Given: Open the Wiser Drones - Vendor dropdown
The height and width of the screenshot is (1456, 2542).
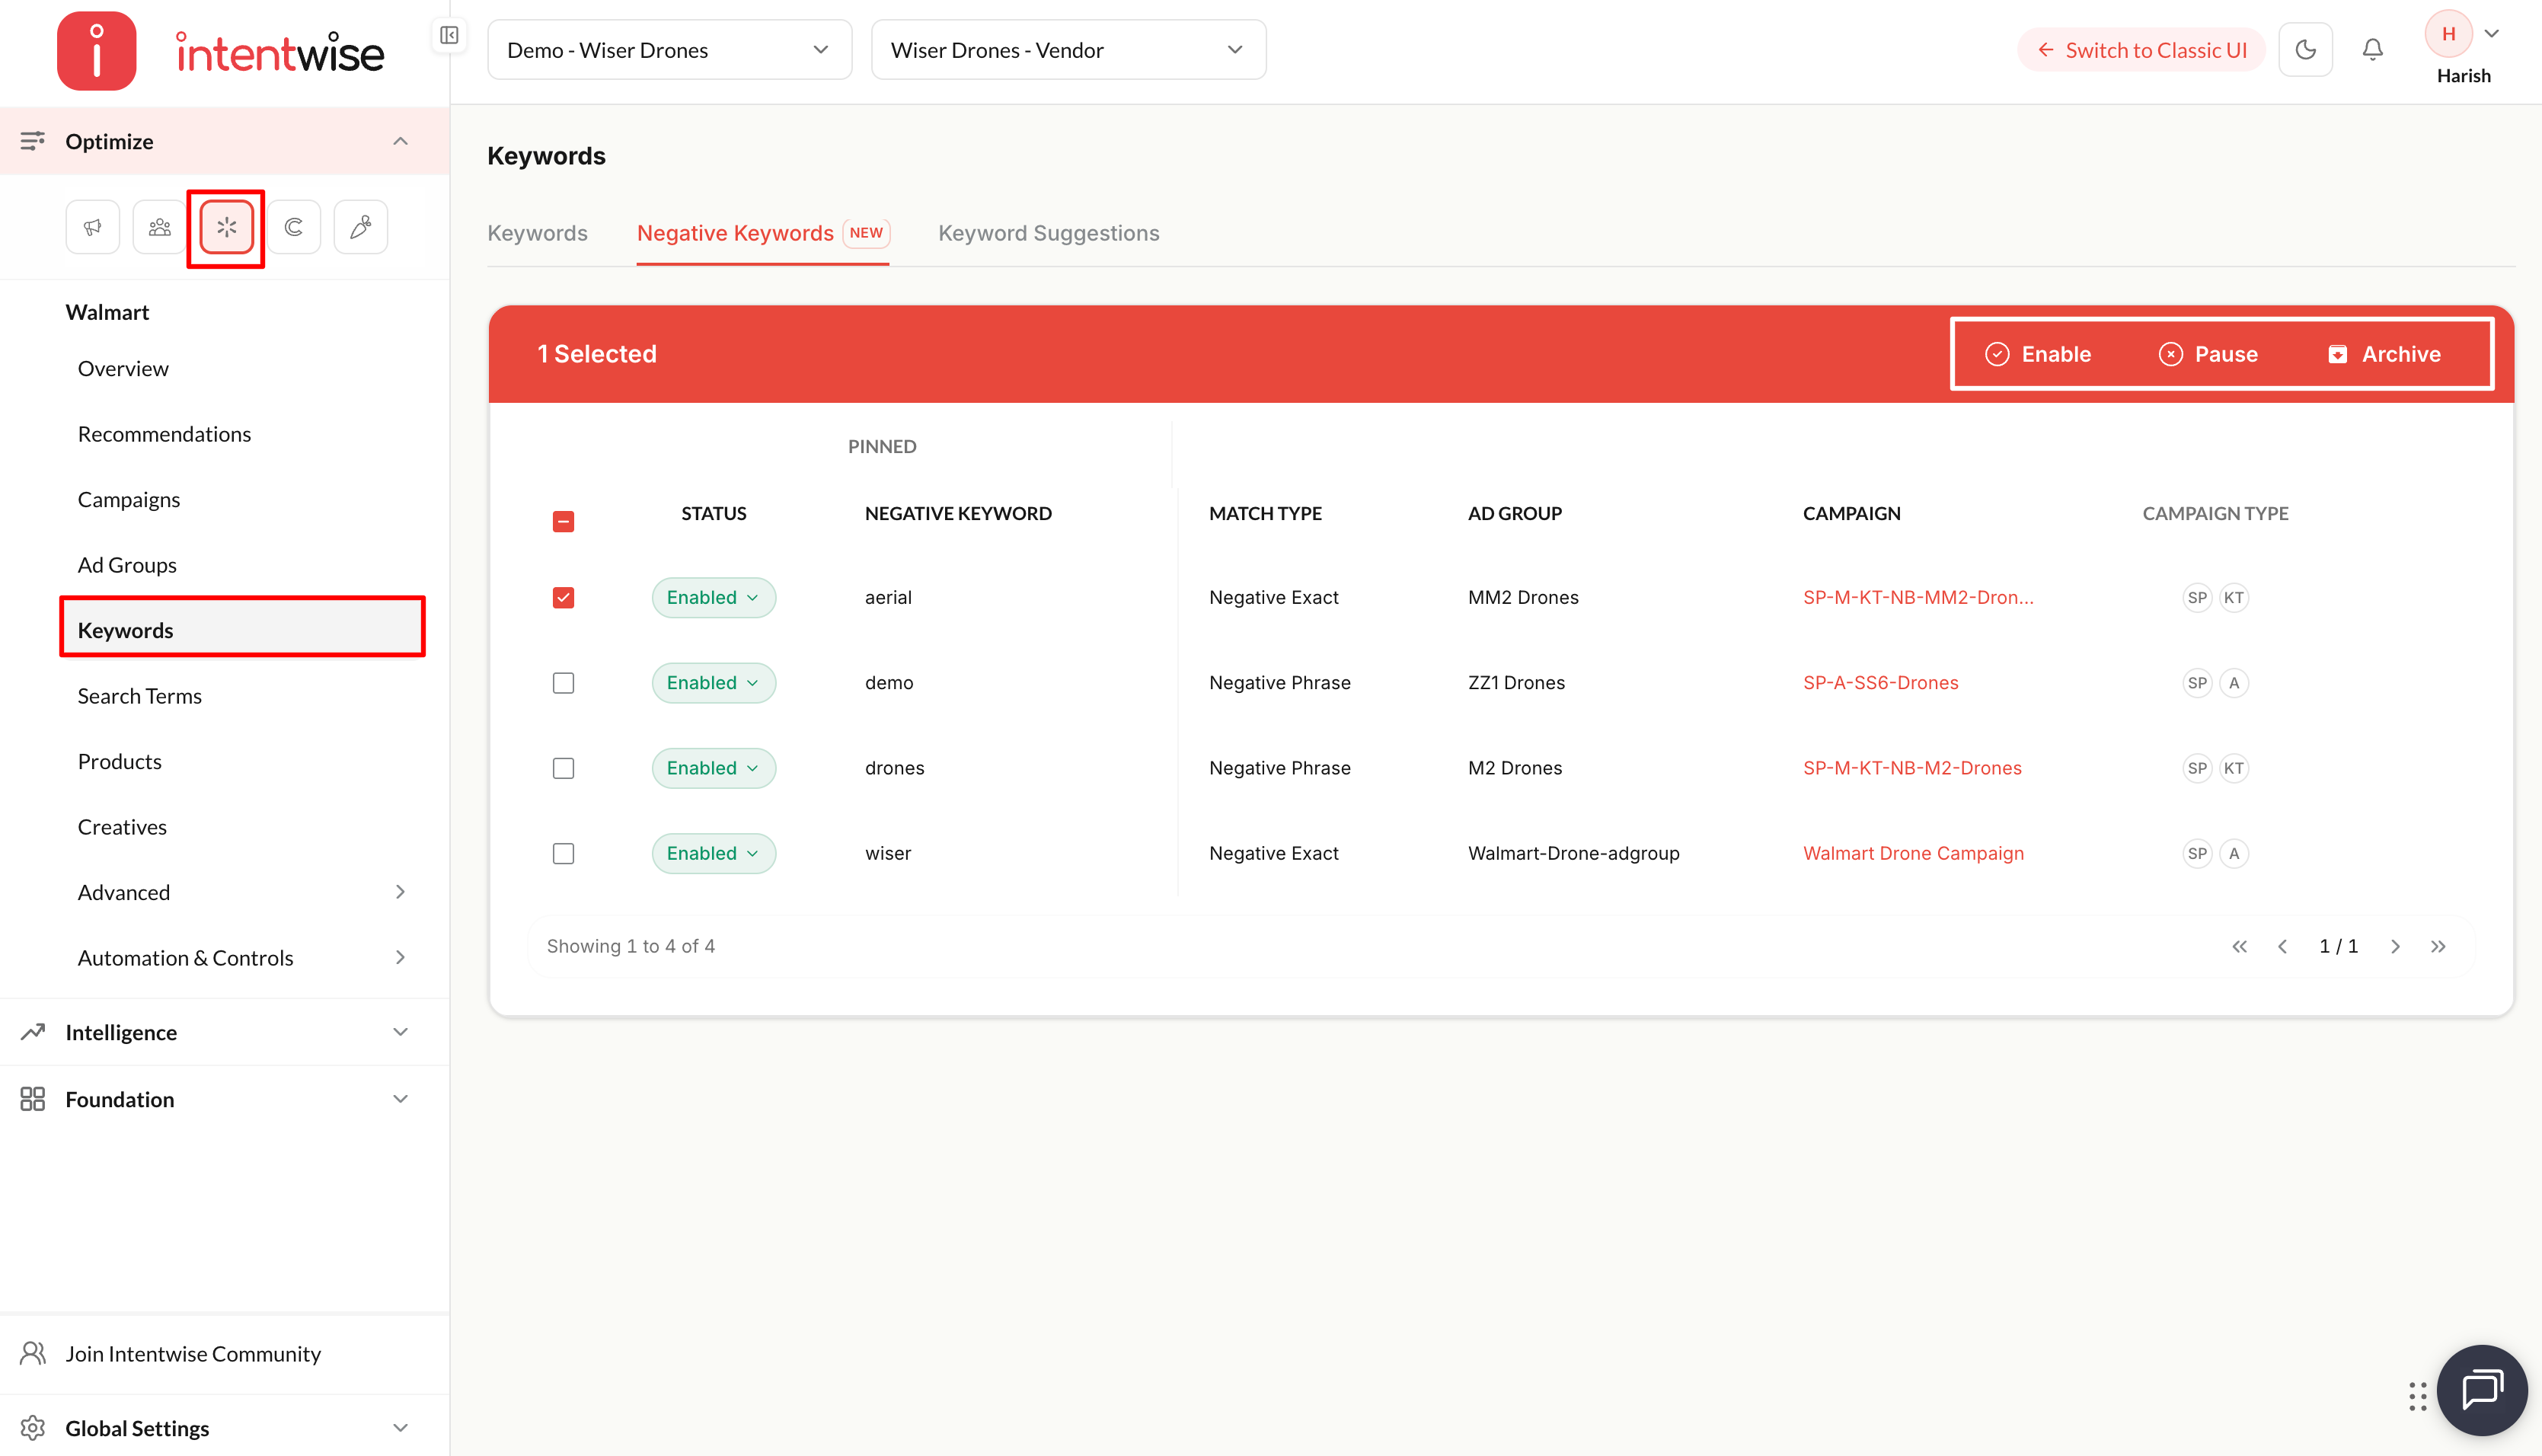Looking at the screenshot, I should click(x=1069, y=50).
